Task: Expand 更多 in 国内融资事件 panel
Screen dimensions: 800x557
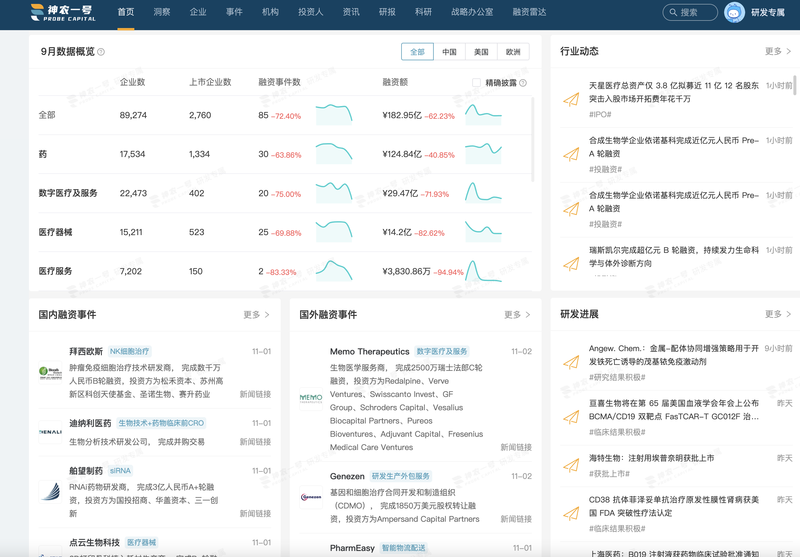Action: 256,315
